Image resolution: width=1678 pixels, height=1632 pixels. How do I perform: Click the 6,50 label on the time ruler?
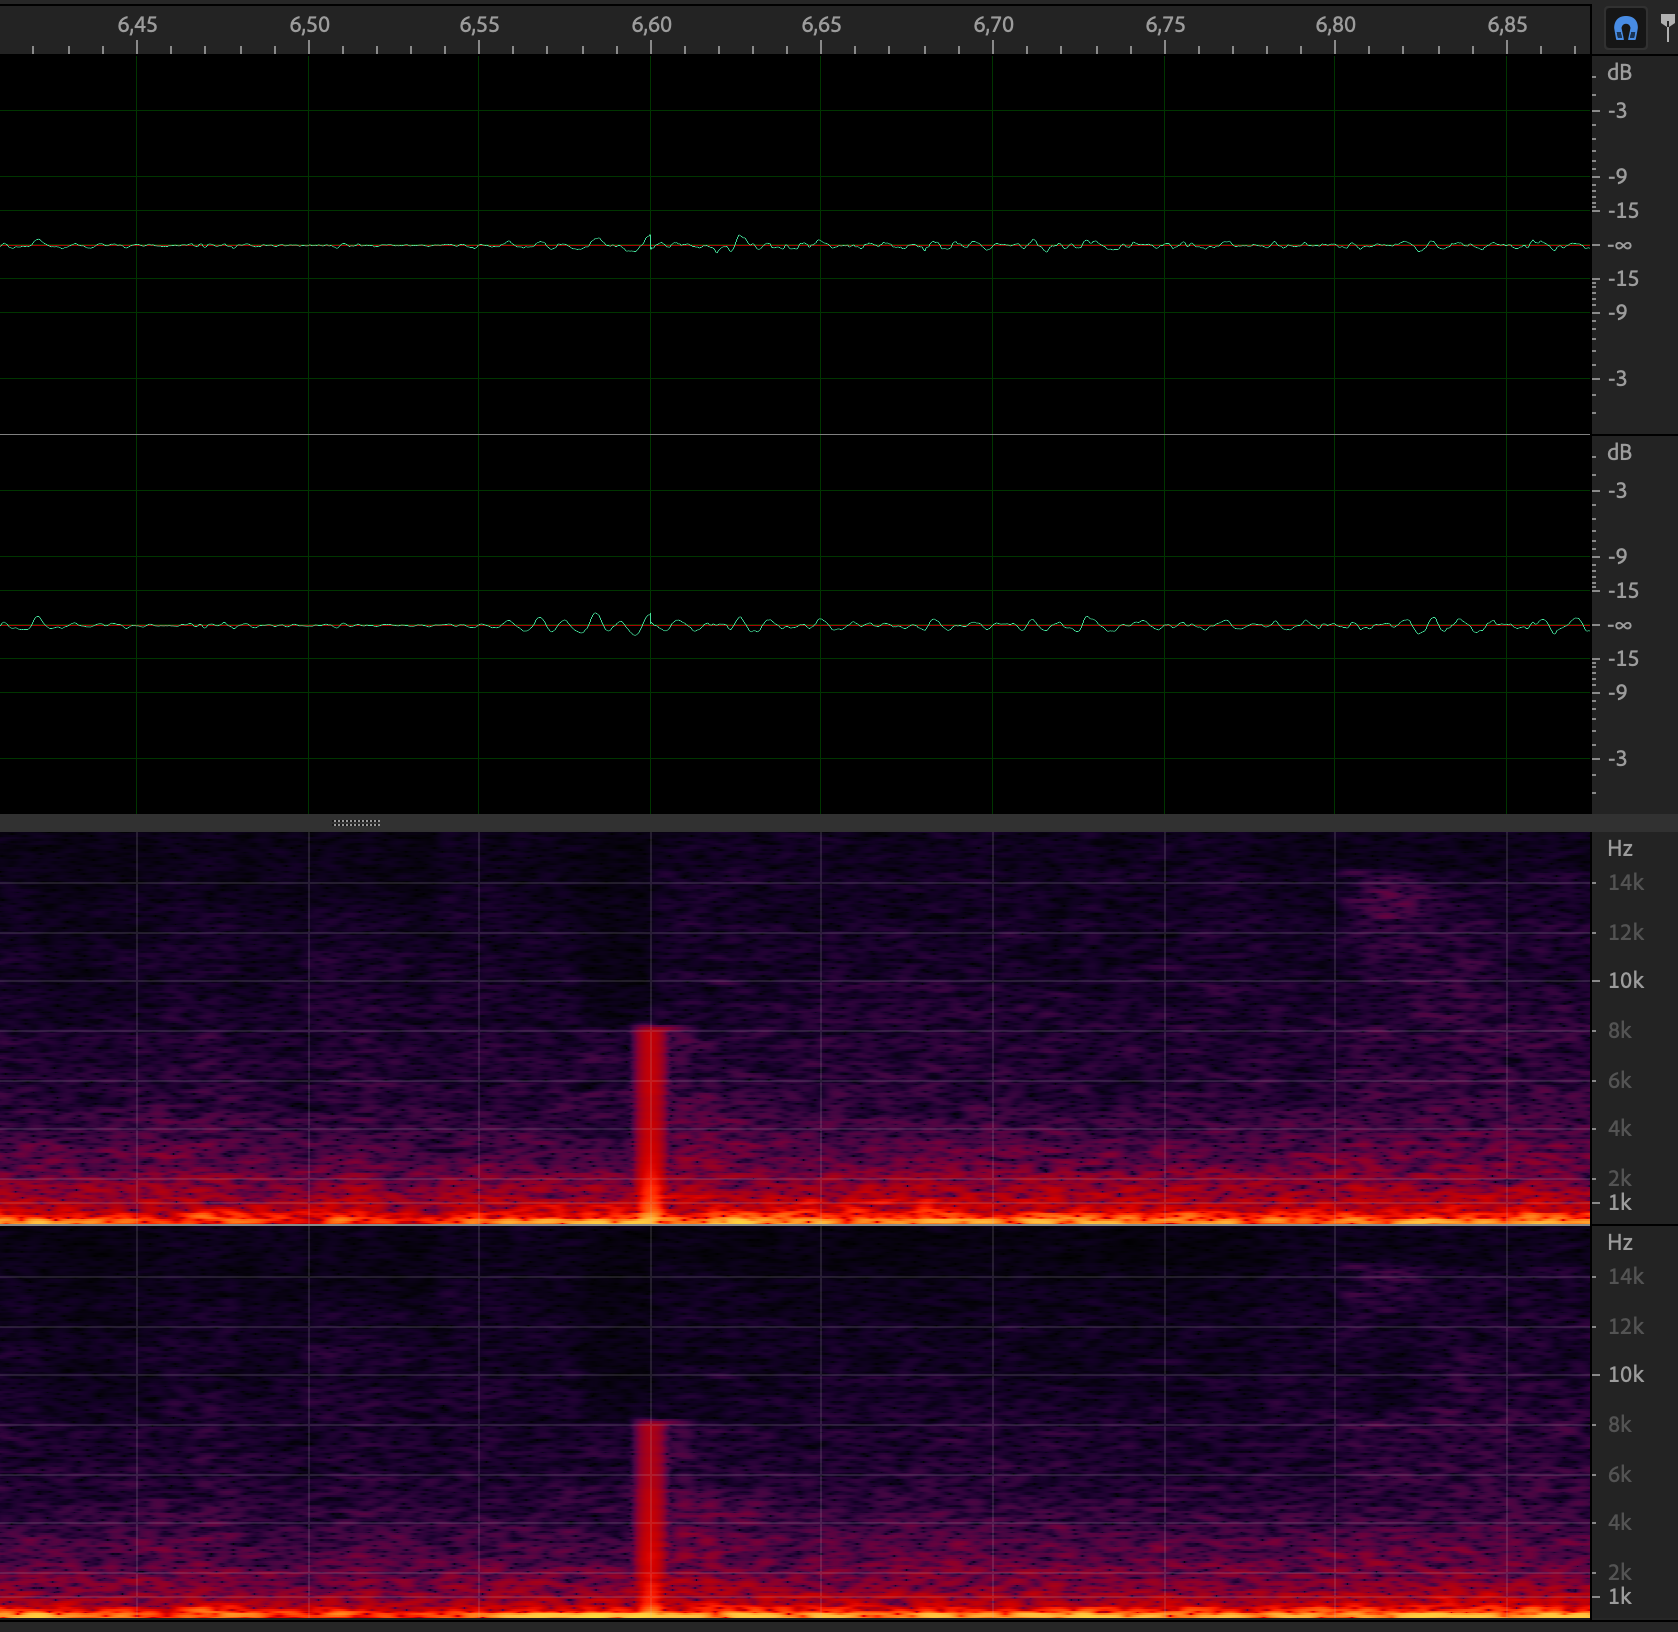[x=309, y=25]
